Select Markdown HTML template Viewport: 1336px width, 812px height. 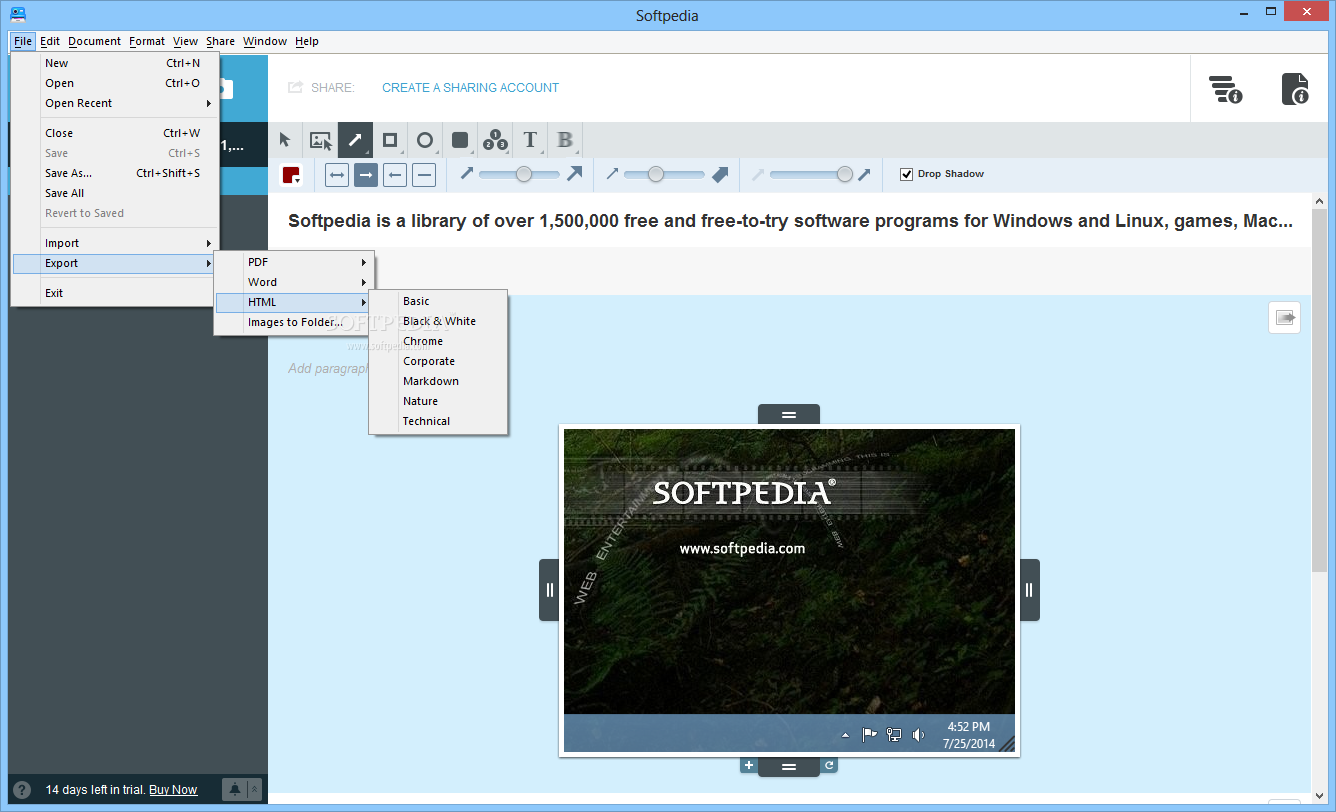(438, 381)
